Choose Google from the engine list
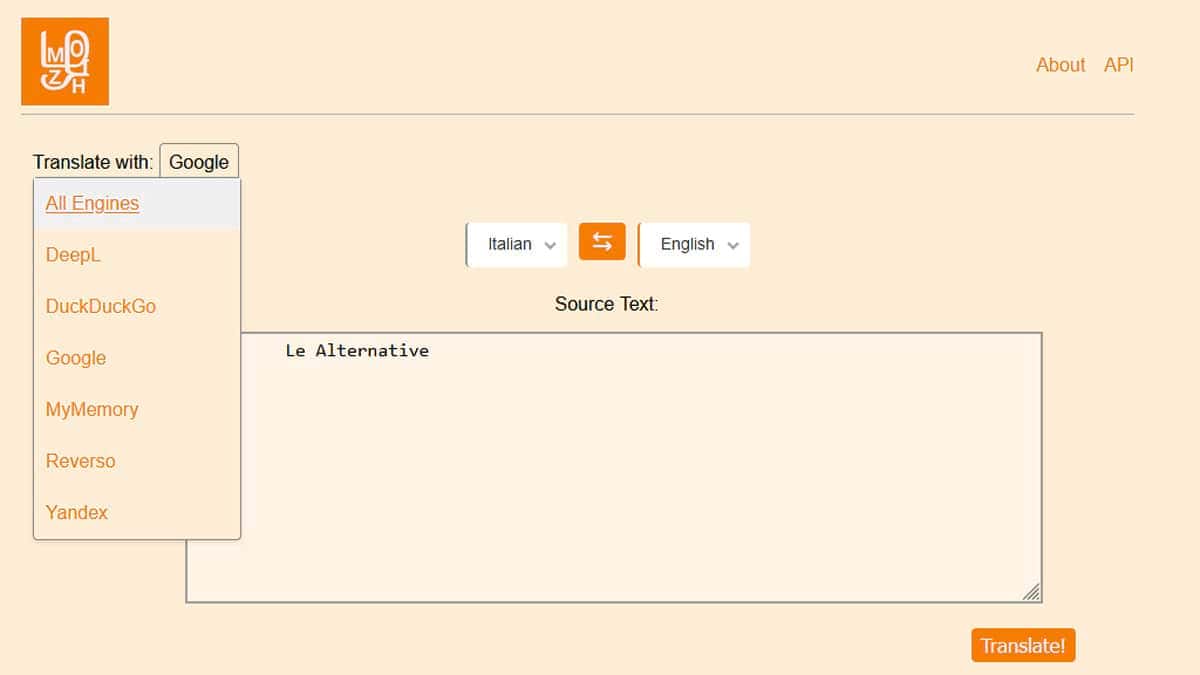The image size is (1200, 675). [75, 358]
